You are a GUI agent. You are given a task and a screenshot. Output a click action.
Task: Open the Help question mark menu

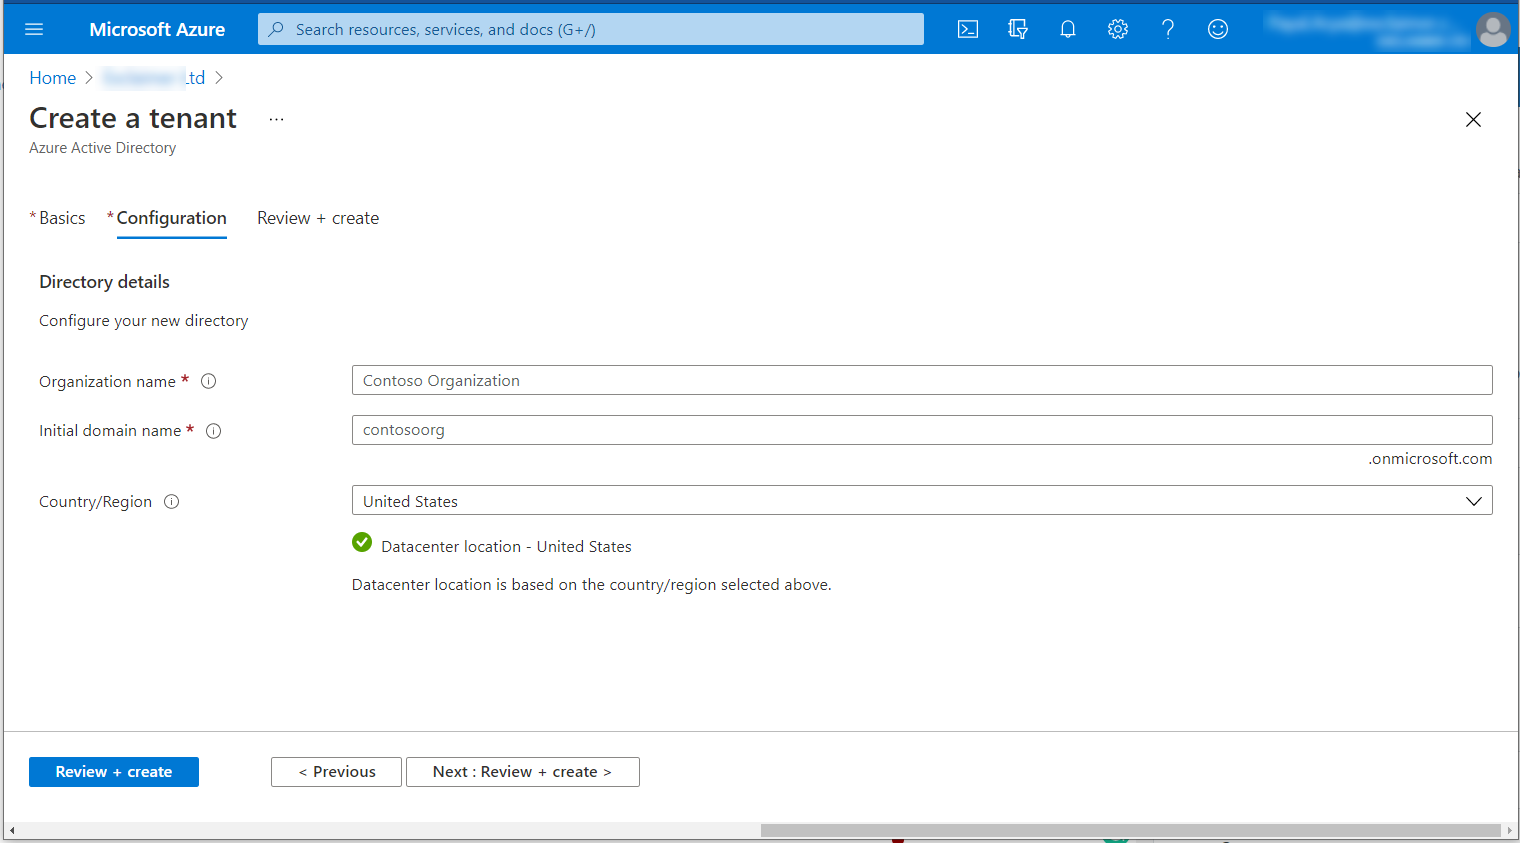pyautogui.click(x=1167, y=29)
